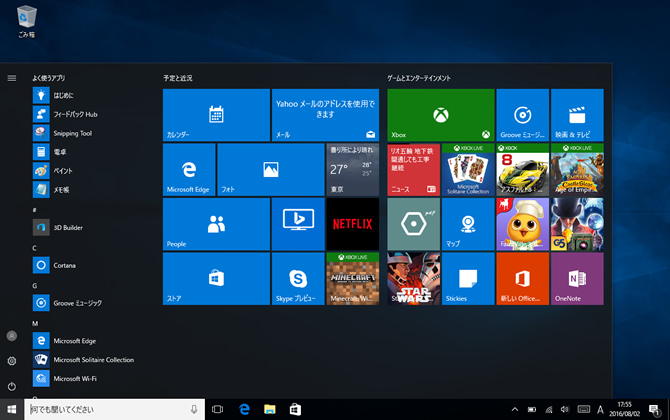This screenshot has width=670, height=420.
Task: Open 3D Builder from the app list
Action: pos(68,227)
